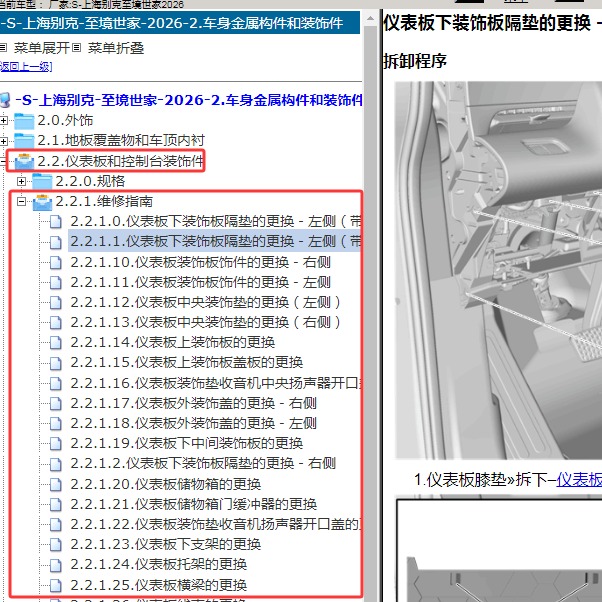
Task: Click the root computer icon of the tree
Action: tap(5, 100)
